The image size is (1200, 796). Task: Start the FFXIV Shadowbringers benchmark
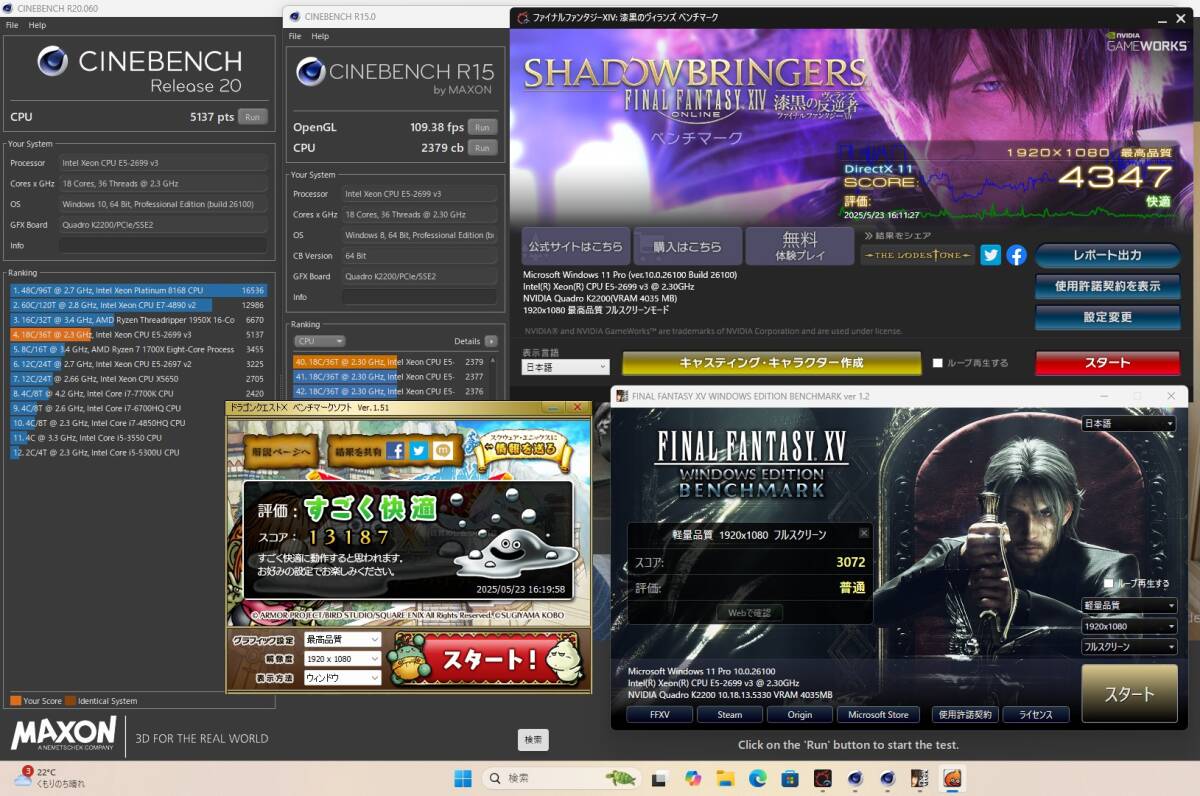(x=1107, y=363)
